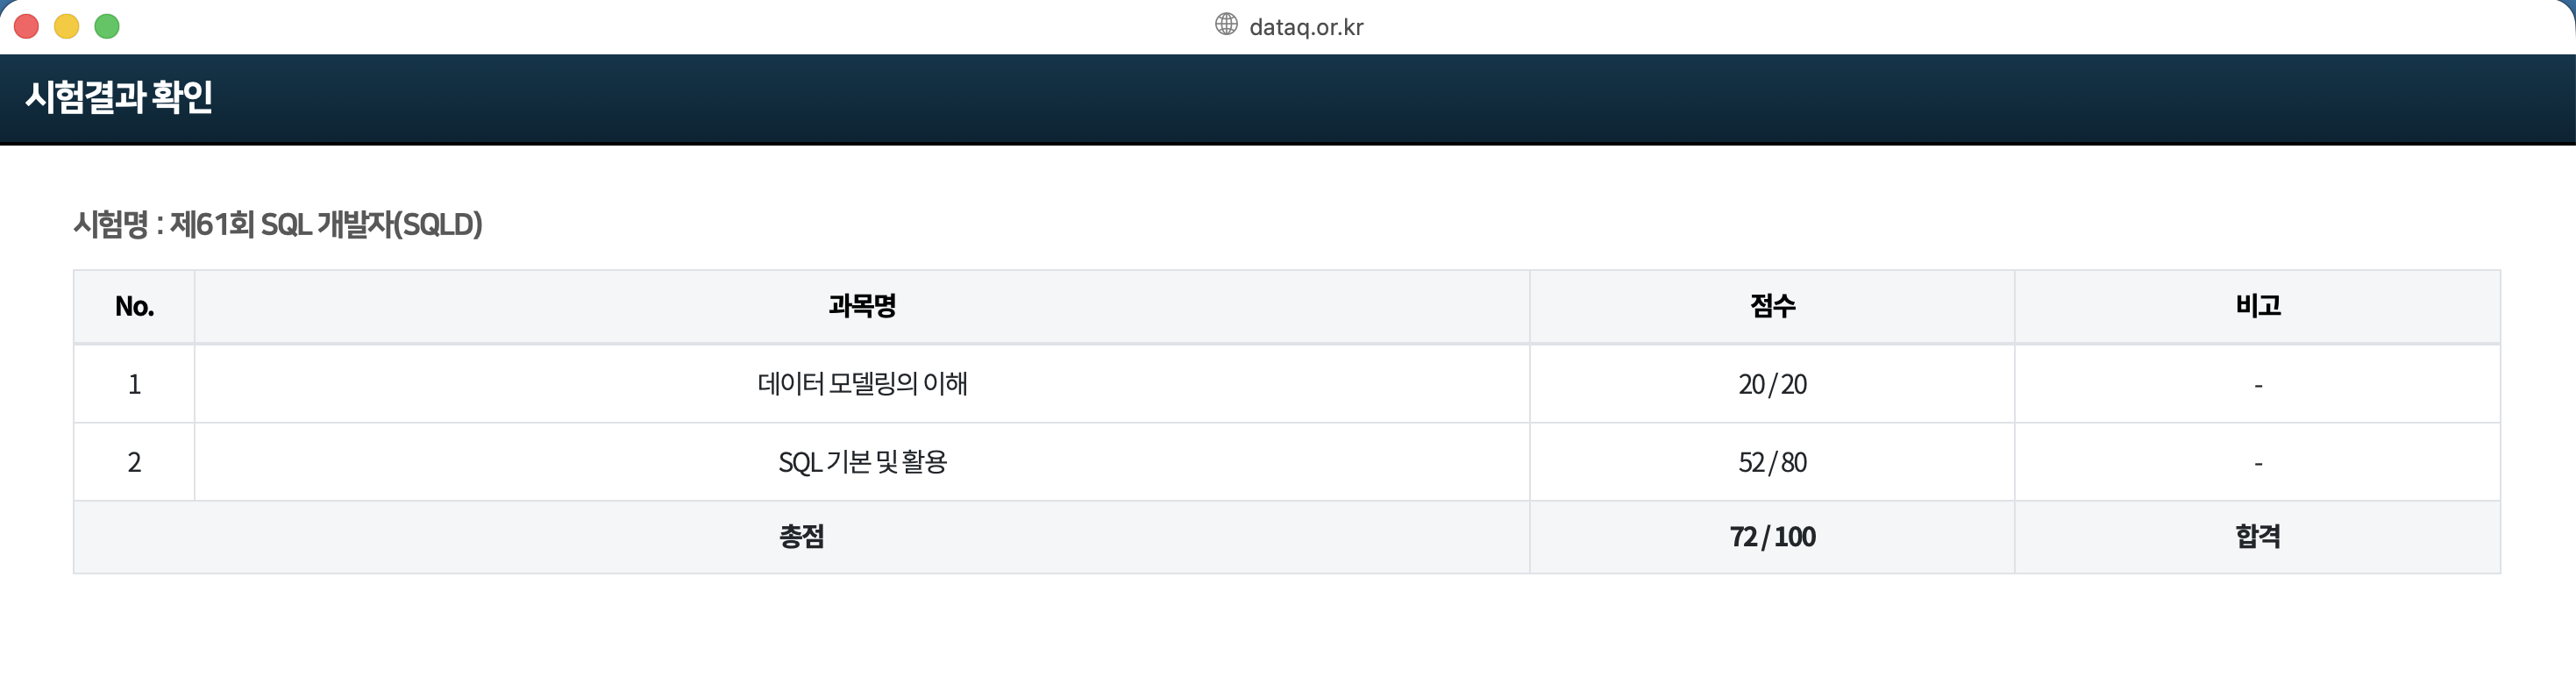Click the 52 / 80 score cell
The width and height of the screenshot is (2576, 691).
(1772, 462)
